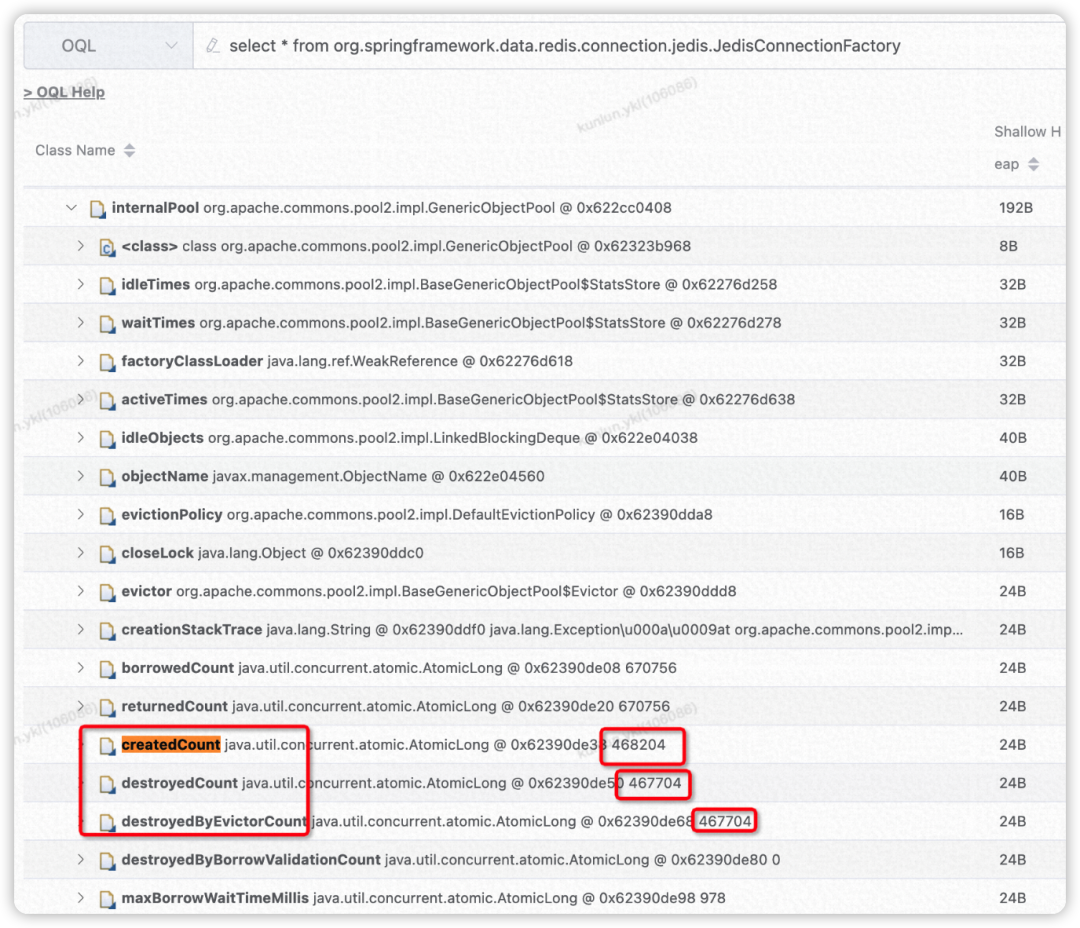The height and width of the screenshot is (928, 1080).
Task: Expand the idleObjects LinkedBlockingDeque node
Action: (x=81, y=438)
